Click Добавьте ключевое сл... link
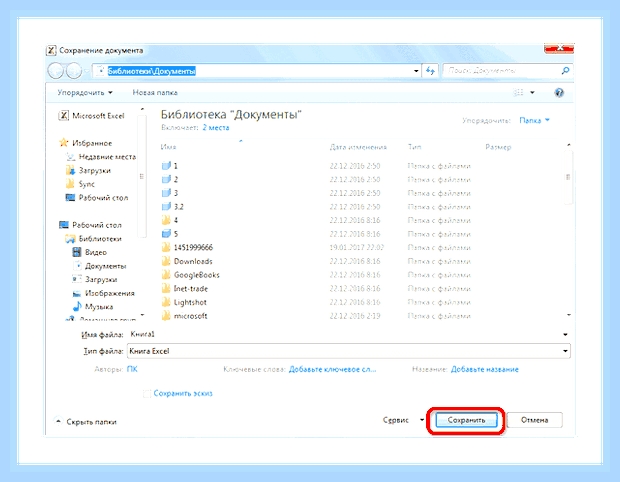620x482 pixels. tap(333, 369)
